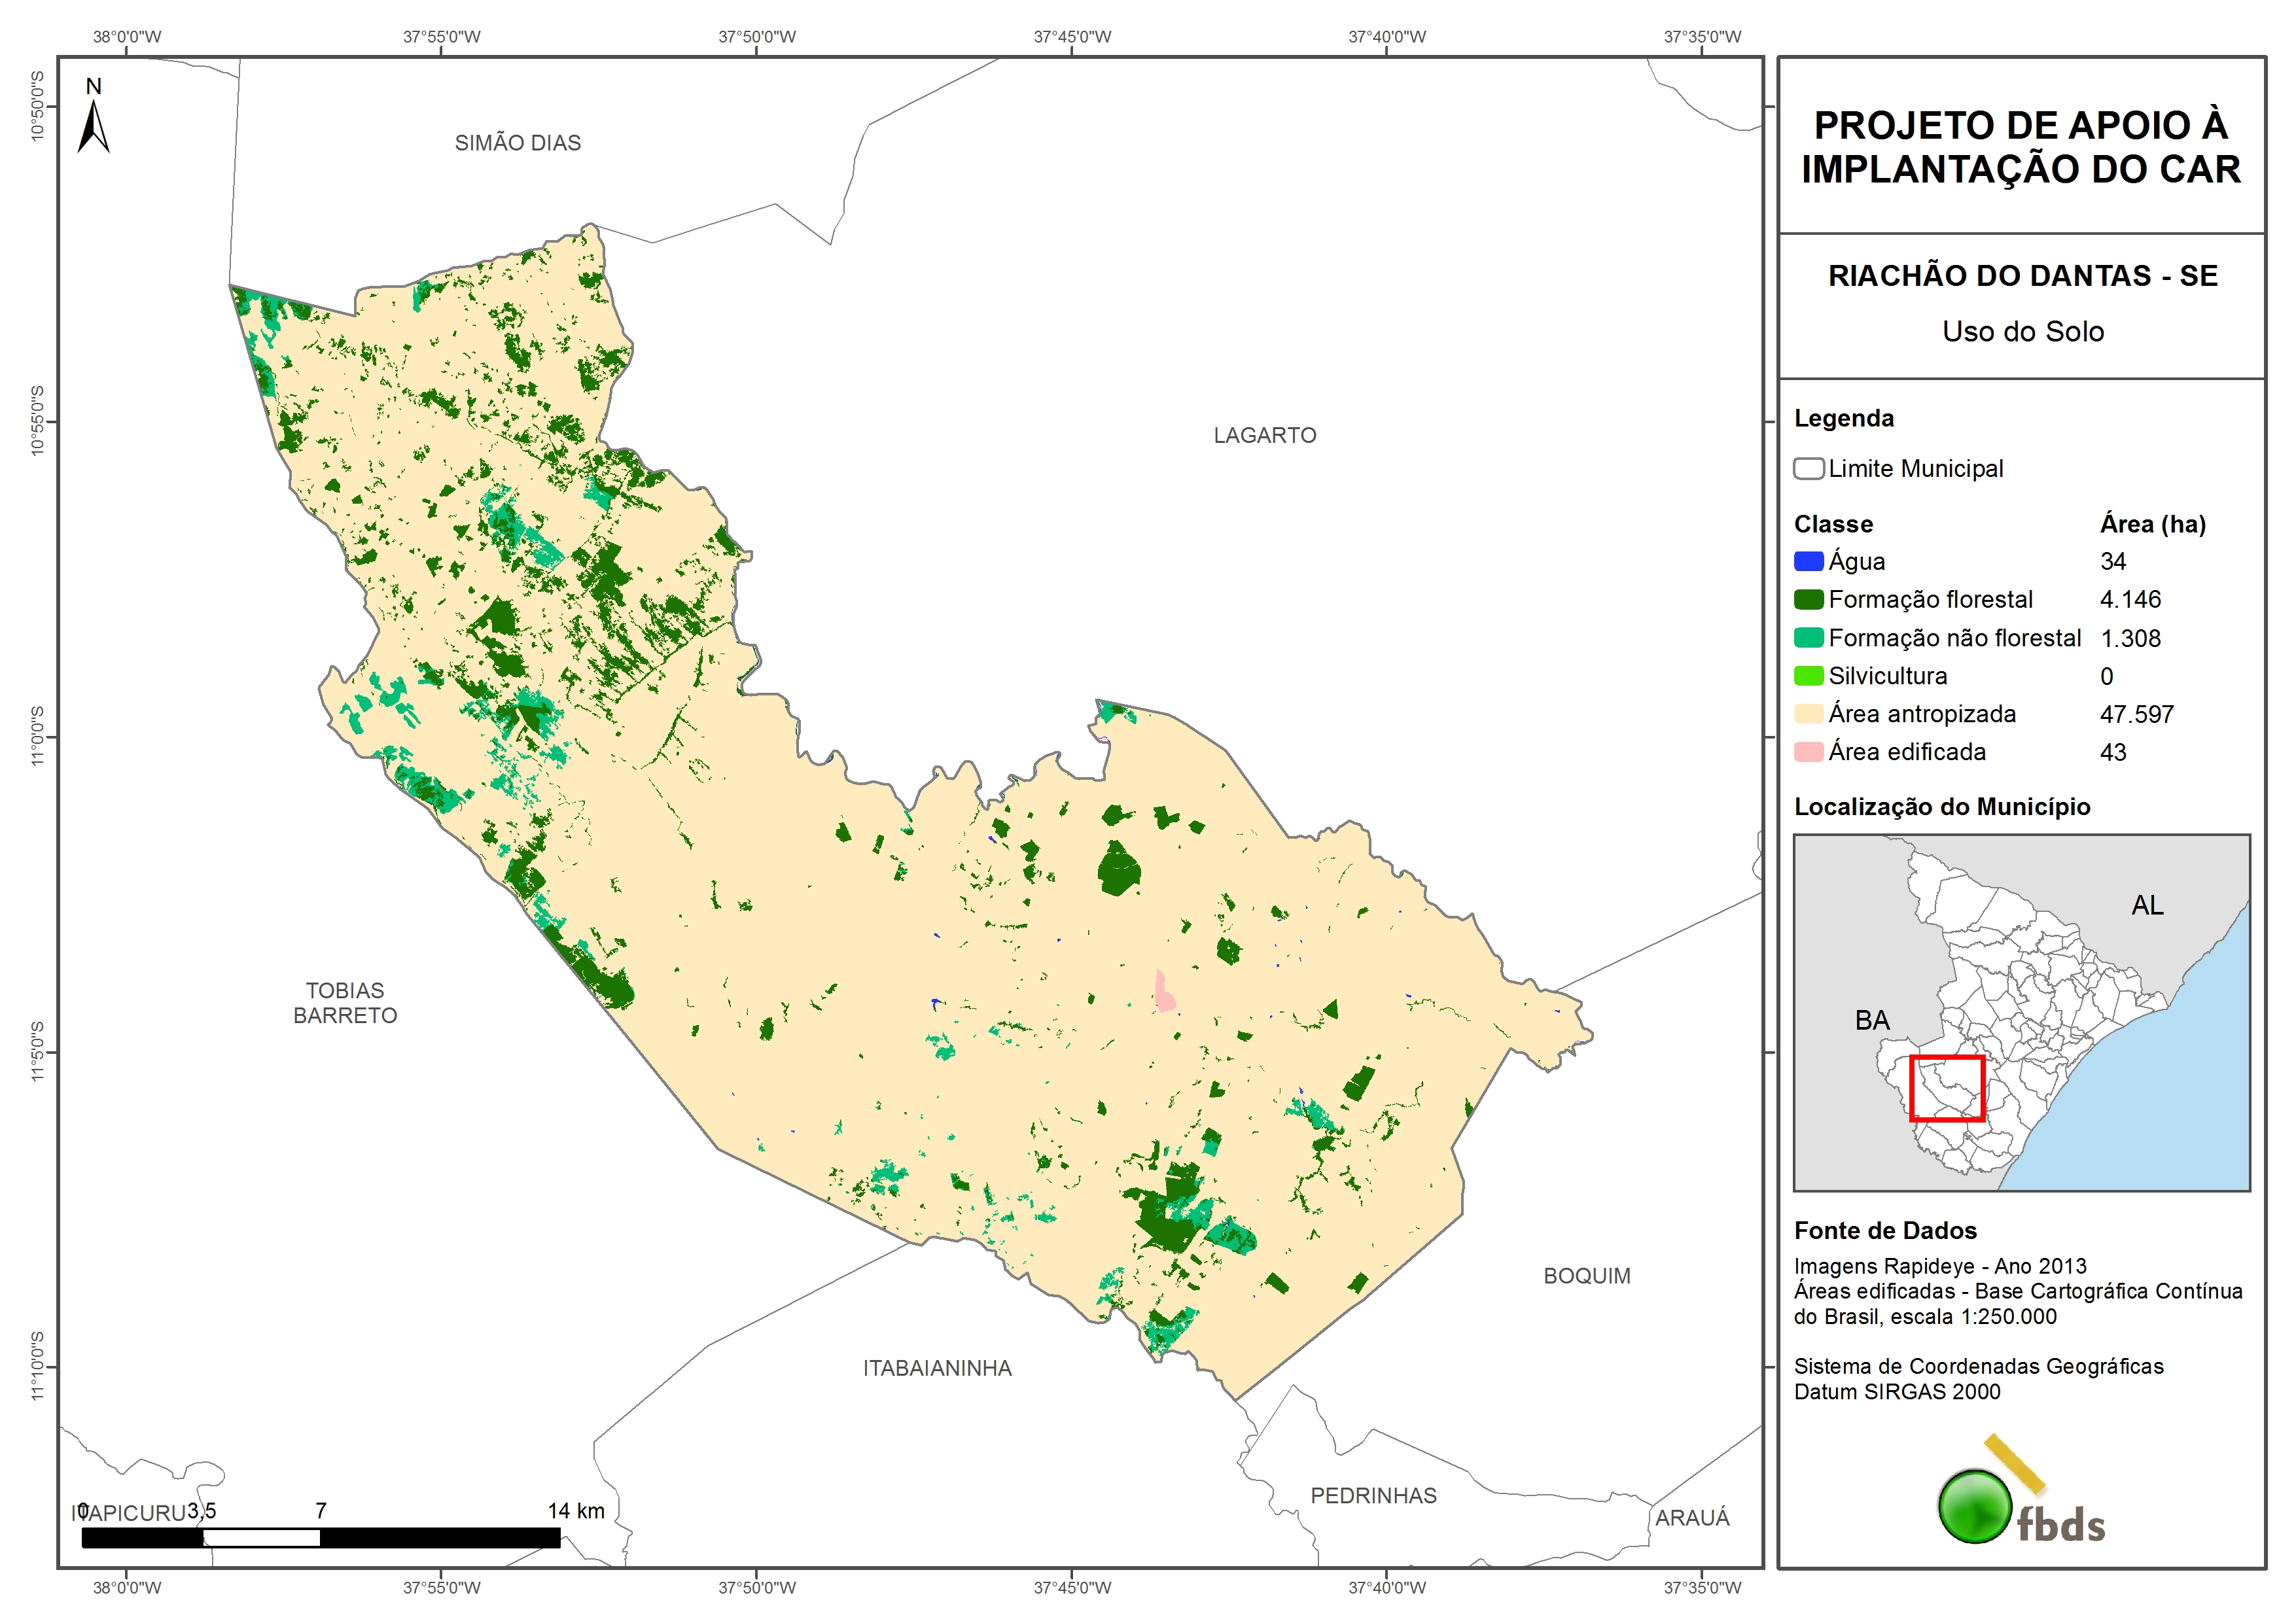Click the Área edificada pink swatch
The image size is (2296, 1623).
(x=1808, y=751)
